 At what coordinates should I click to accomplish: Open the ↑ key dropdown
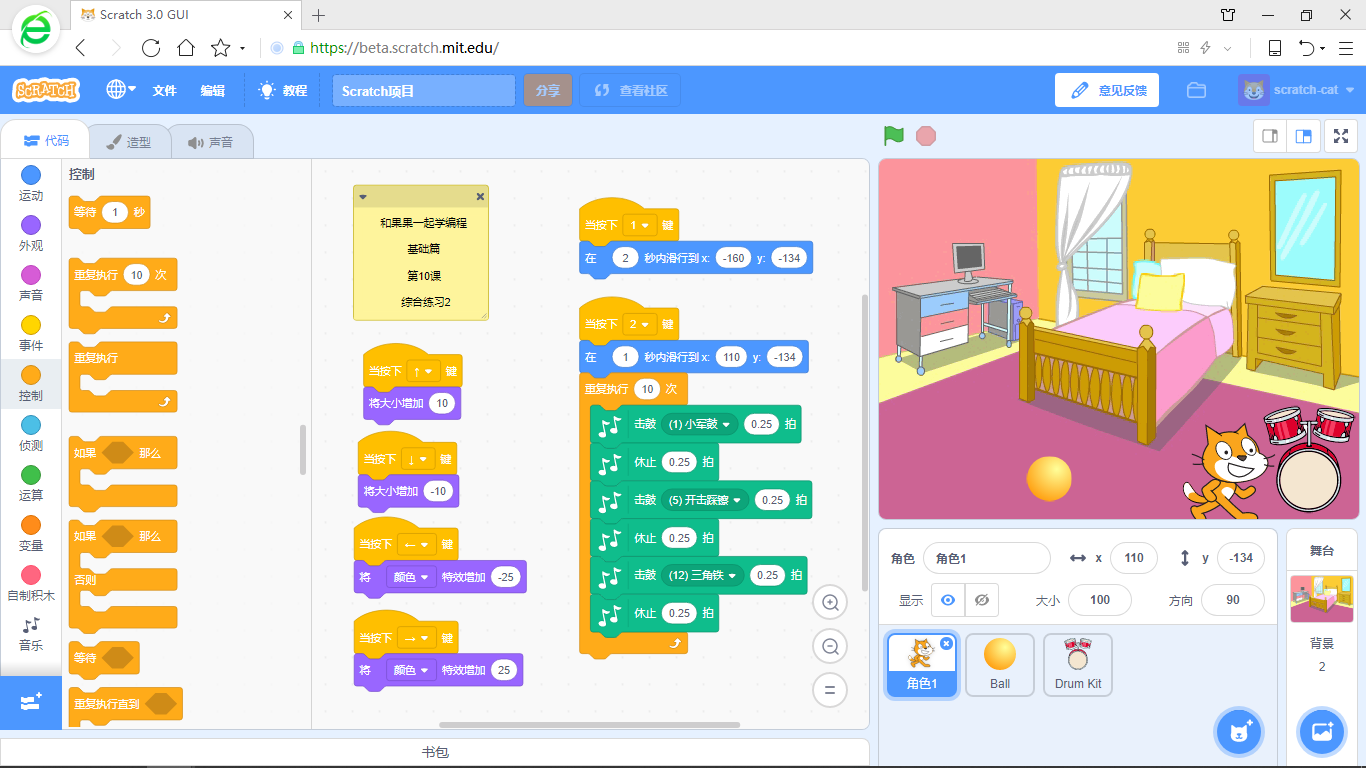pos(424,371)
